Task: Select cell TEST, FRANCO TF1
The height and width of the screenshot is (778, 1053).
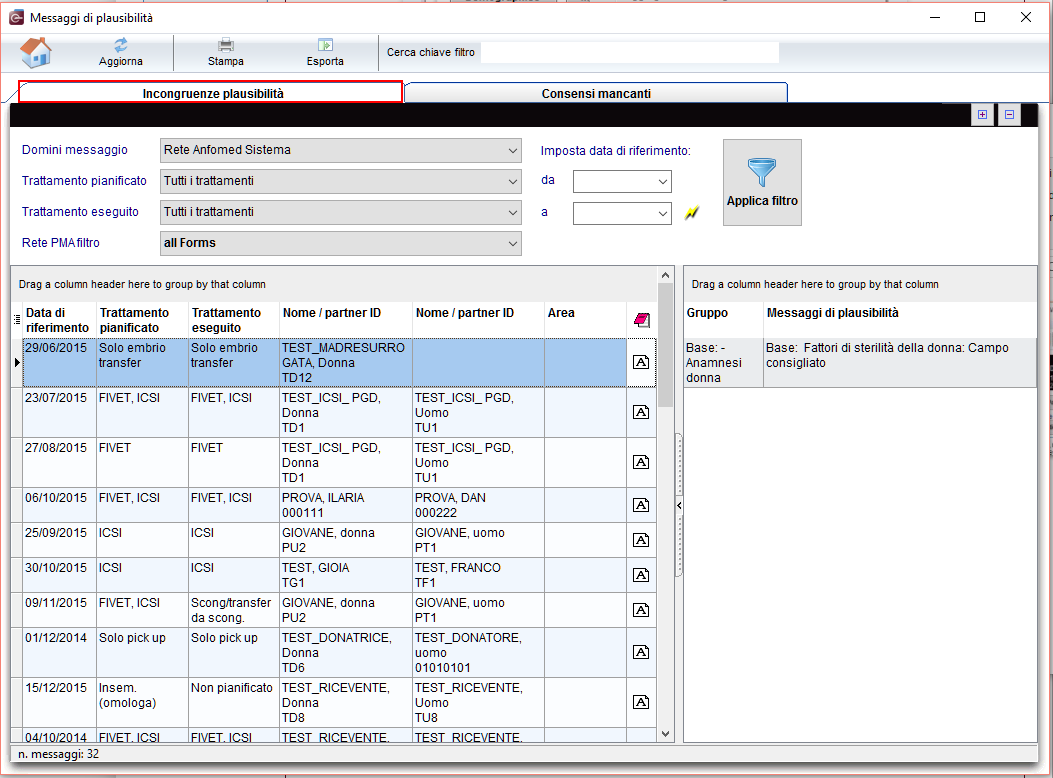Action: 478,575
